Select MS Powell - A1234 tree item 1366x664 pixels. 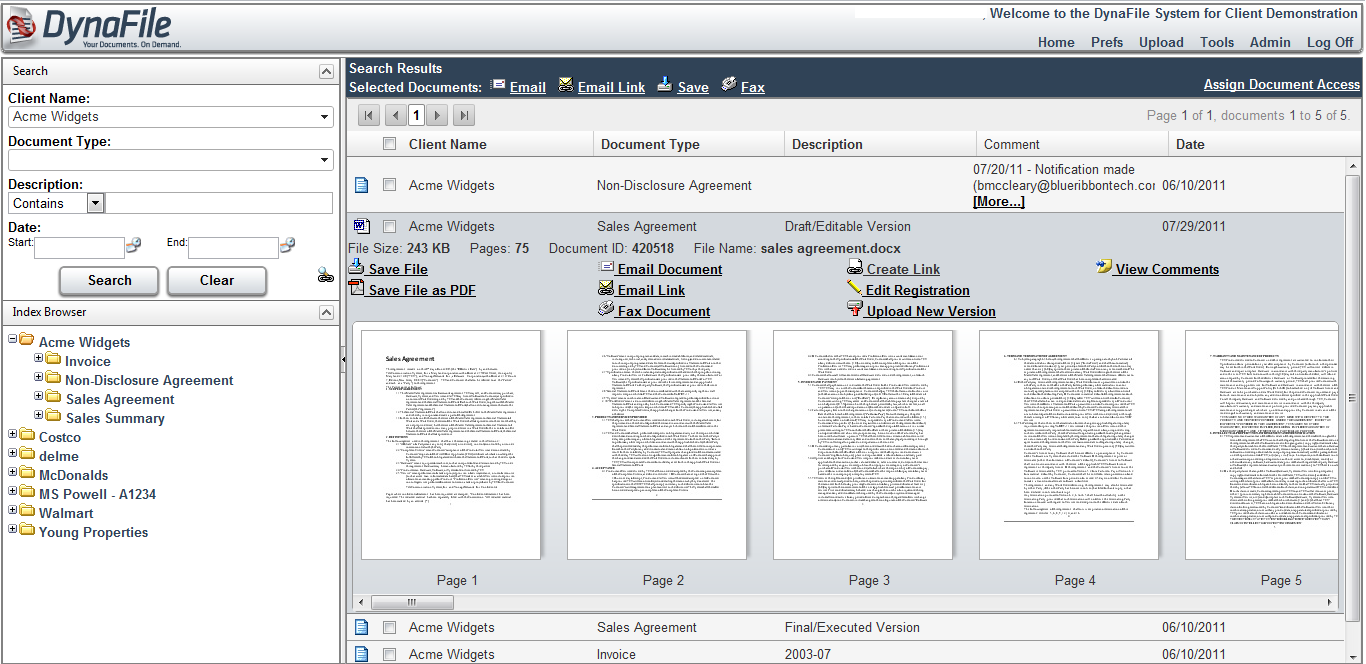click(97, 494)
